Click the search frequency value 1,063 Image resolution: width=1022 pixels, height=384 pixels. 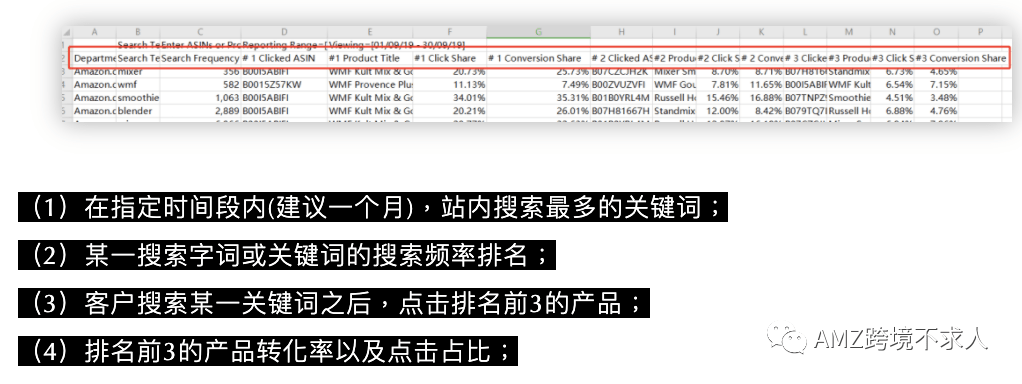(200, 97)
